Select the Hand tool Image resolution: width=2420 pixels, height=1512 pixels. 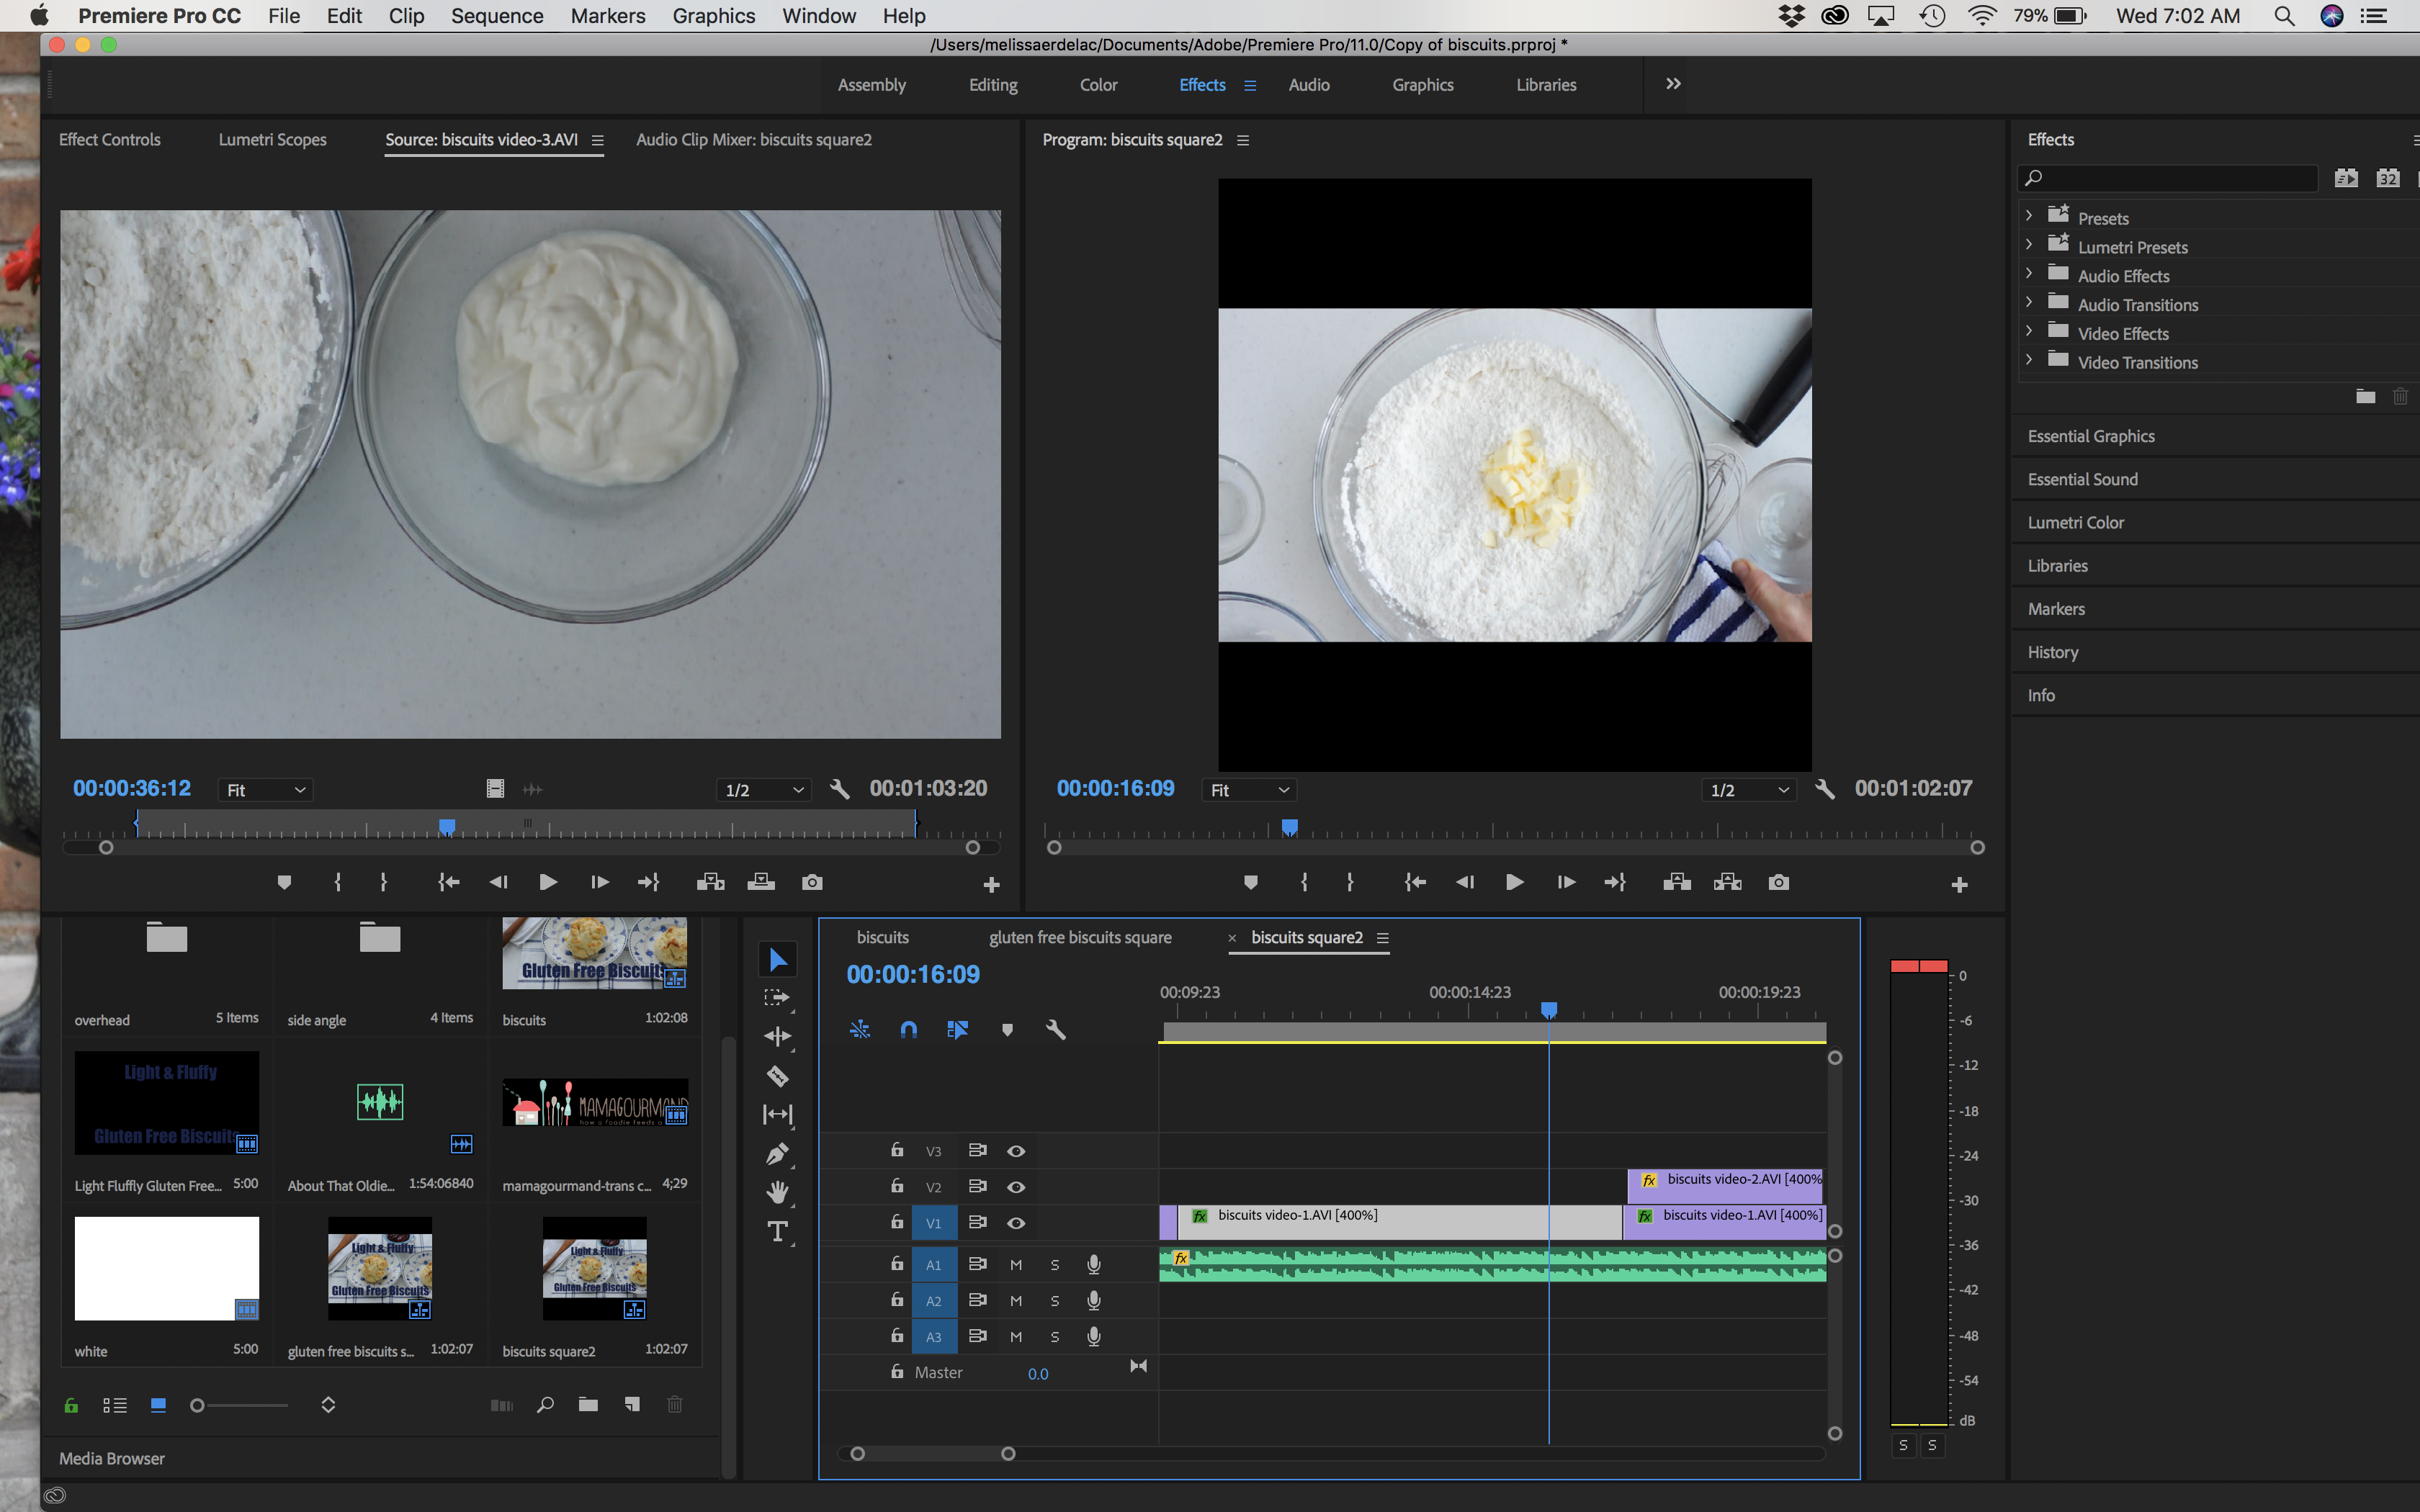[777, 1192]
